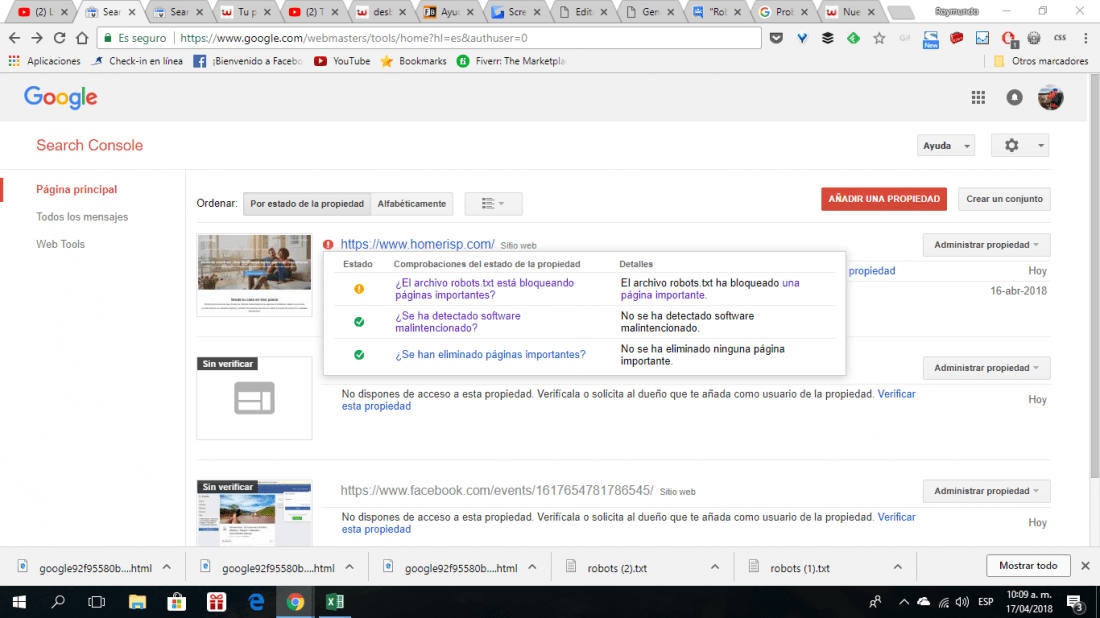Open the Bookmarks folder in bookmarks bar
Image resolution: width=1100 pixels, height=618 pixels.
(413, 61)
